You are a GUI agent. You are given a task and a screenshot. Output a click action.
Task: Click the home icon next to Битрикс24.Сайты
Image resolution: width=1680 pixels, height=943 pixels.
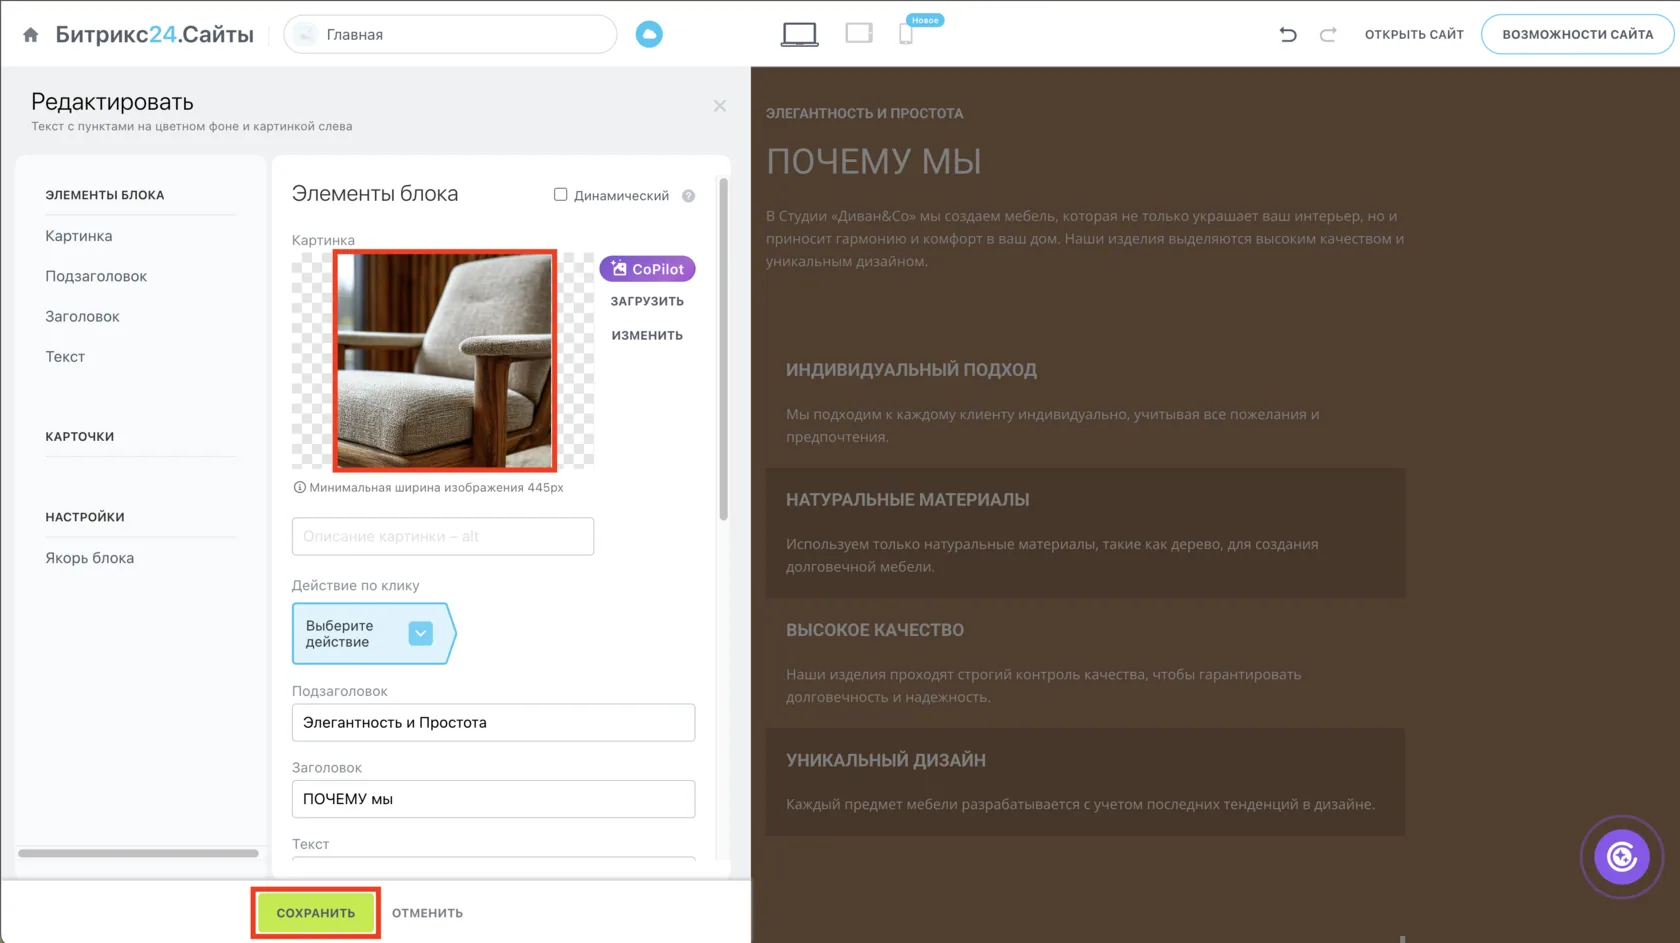(x=31, y=35)
